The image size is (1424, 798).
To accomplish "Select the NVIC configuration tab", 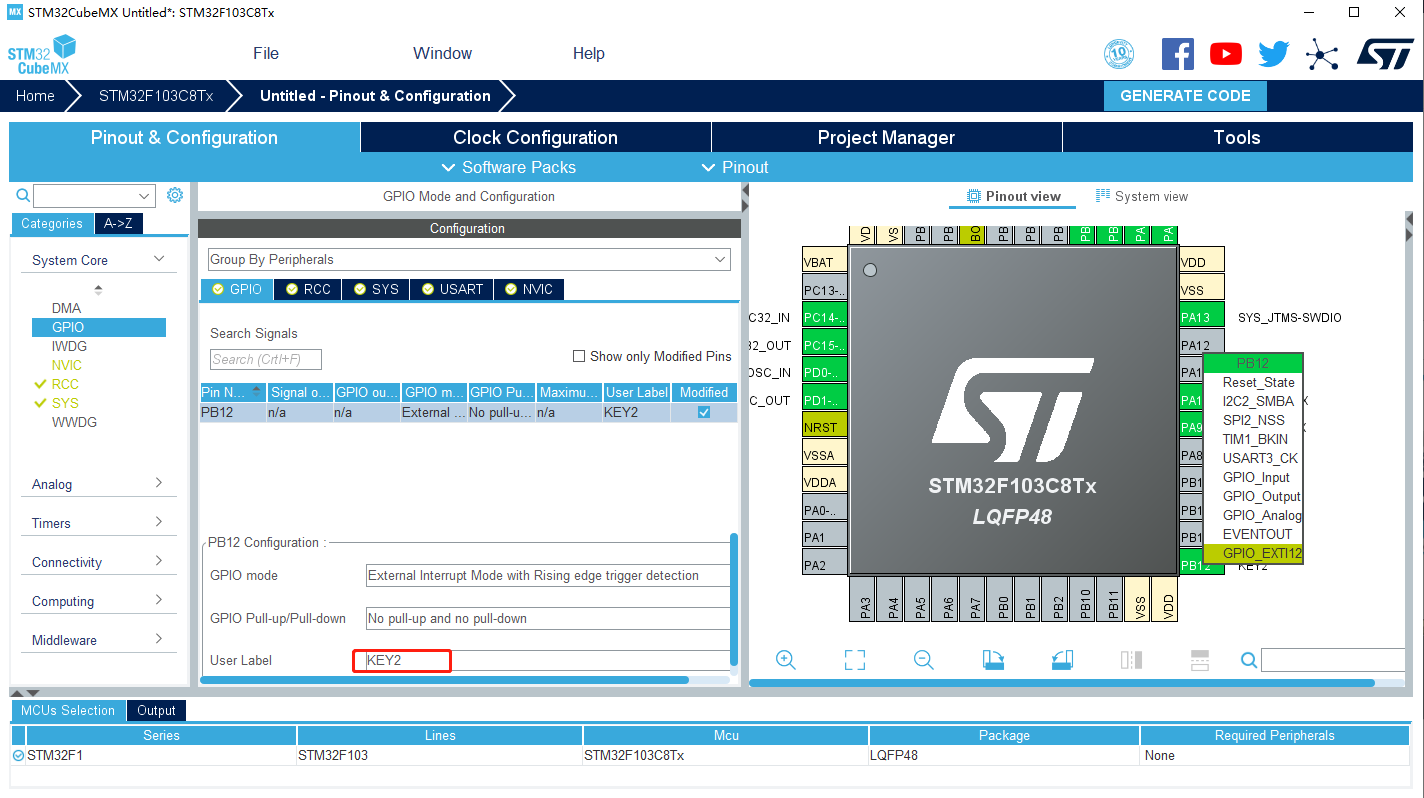I will [528, 289].
